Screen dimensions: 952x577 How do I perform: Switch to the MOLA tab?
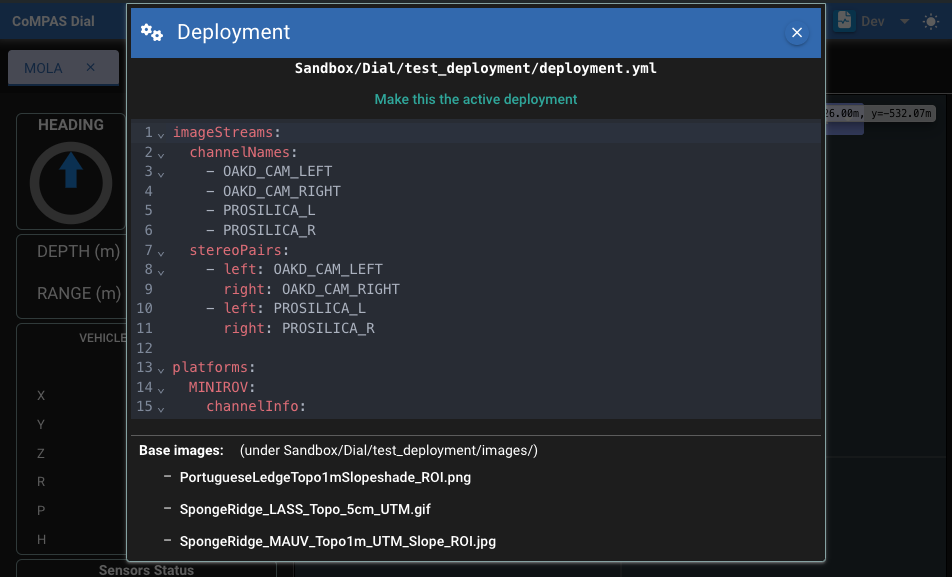click(x=43, y=68)
